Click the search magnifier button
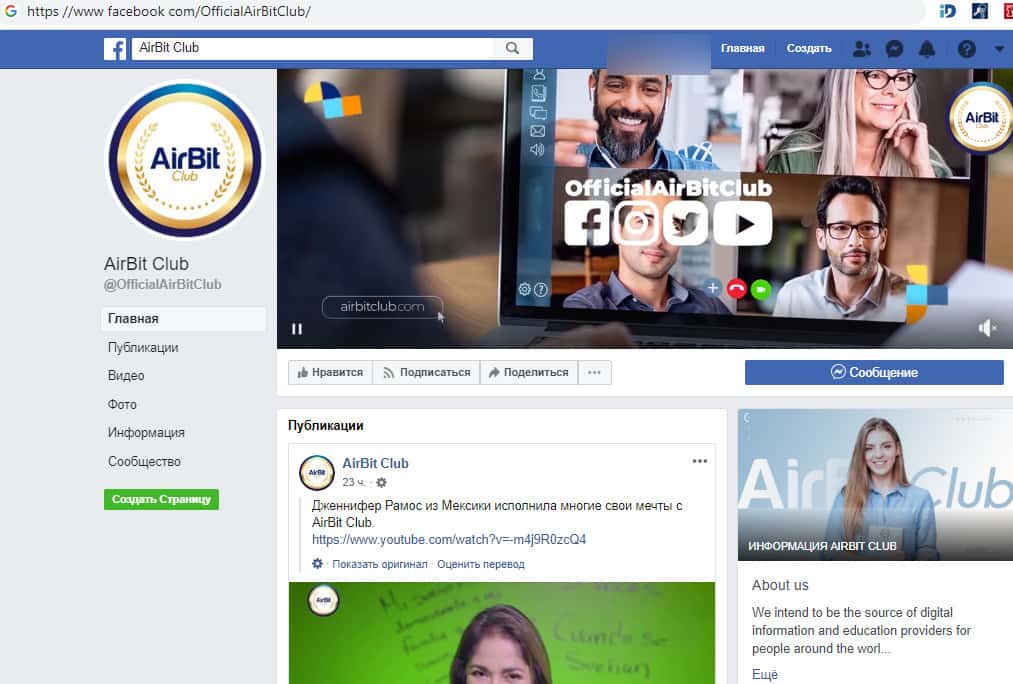 tap(512, 48)
